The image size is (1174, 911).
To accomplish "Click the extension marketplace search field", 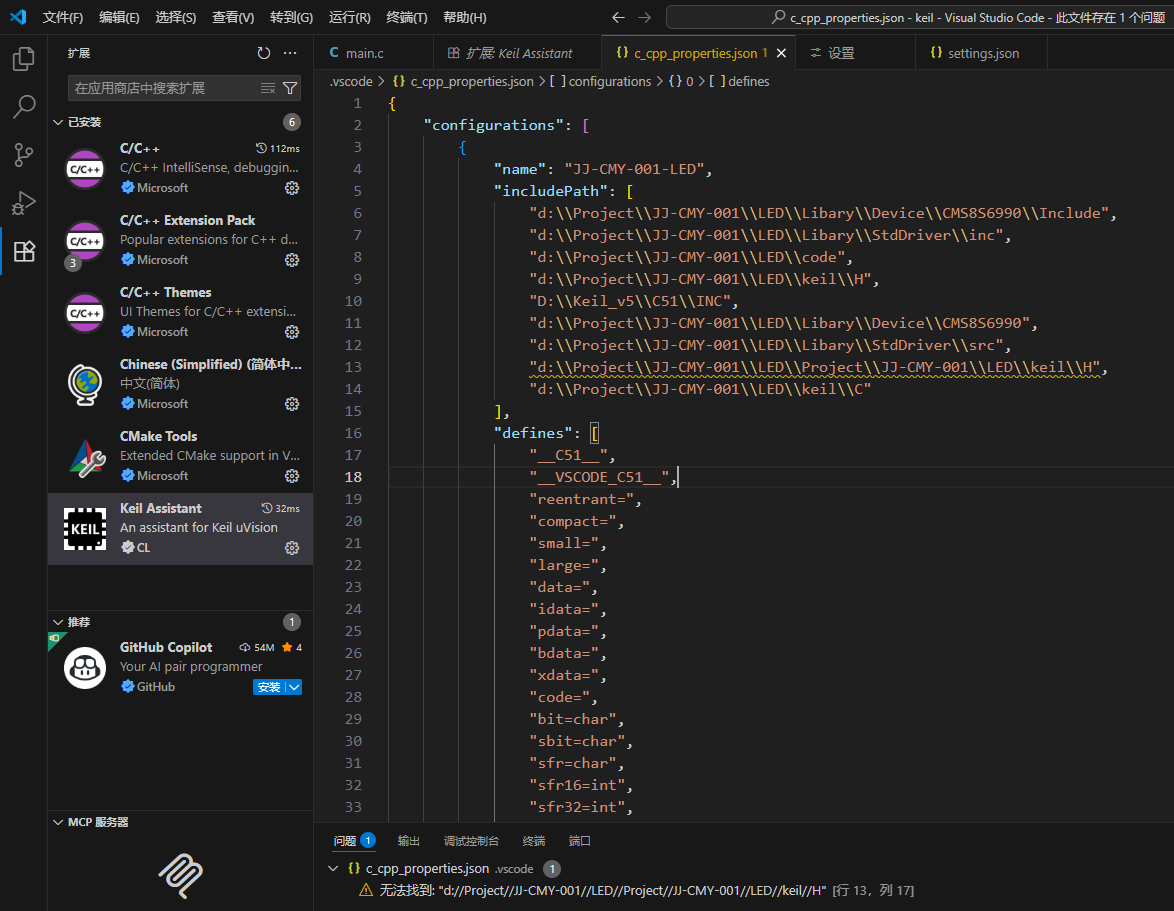I will point(160,88).
